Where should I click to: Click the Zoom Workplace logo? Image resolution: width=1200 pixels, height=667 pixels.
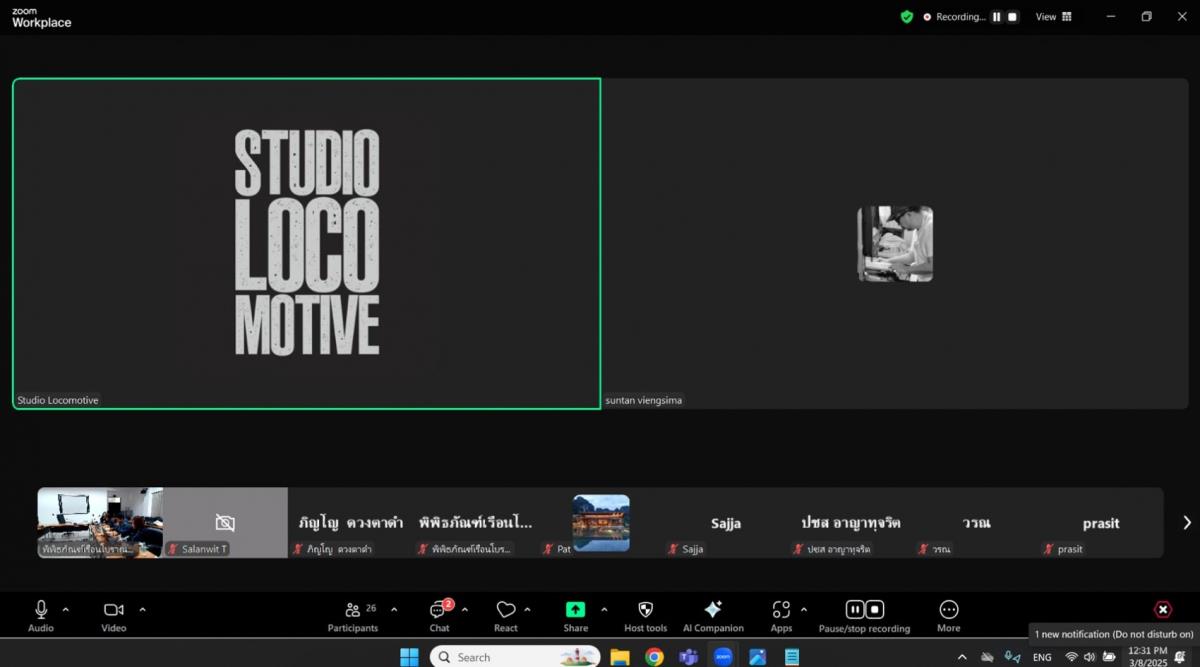click(41, 18)
